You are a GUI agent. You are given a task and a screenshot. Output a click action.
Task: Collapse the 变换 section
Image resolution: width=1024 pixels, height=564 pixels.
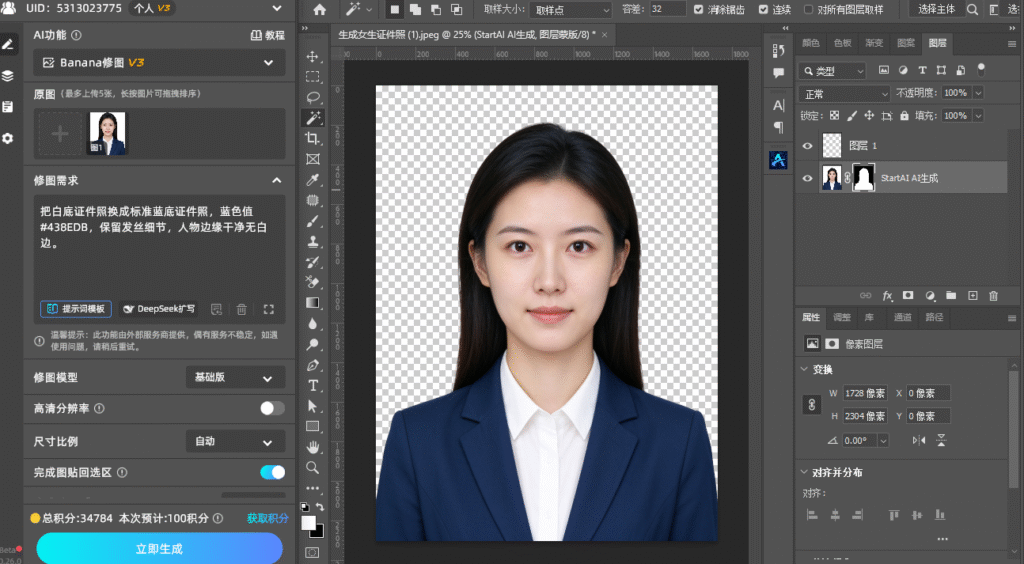(x=805, y=369)
